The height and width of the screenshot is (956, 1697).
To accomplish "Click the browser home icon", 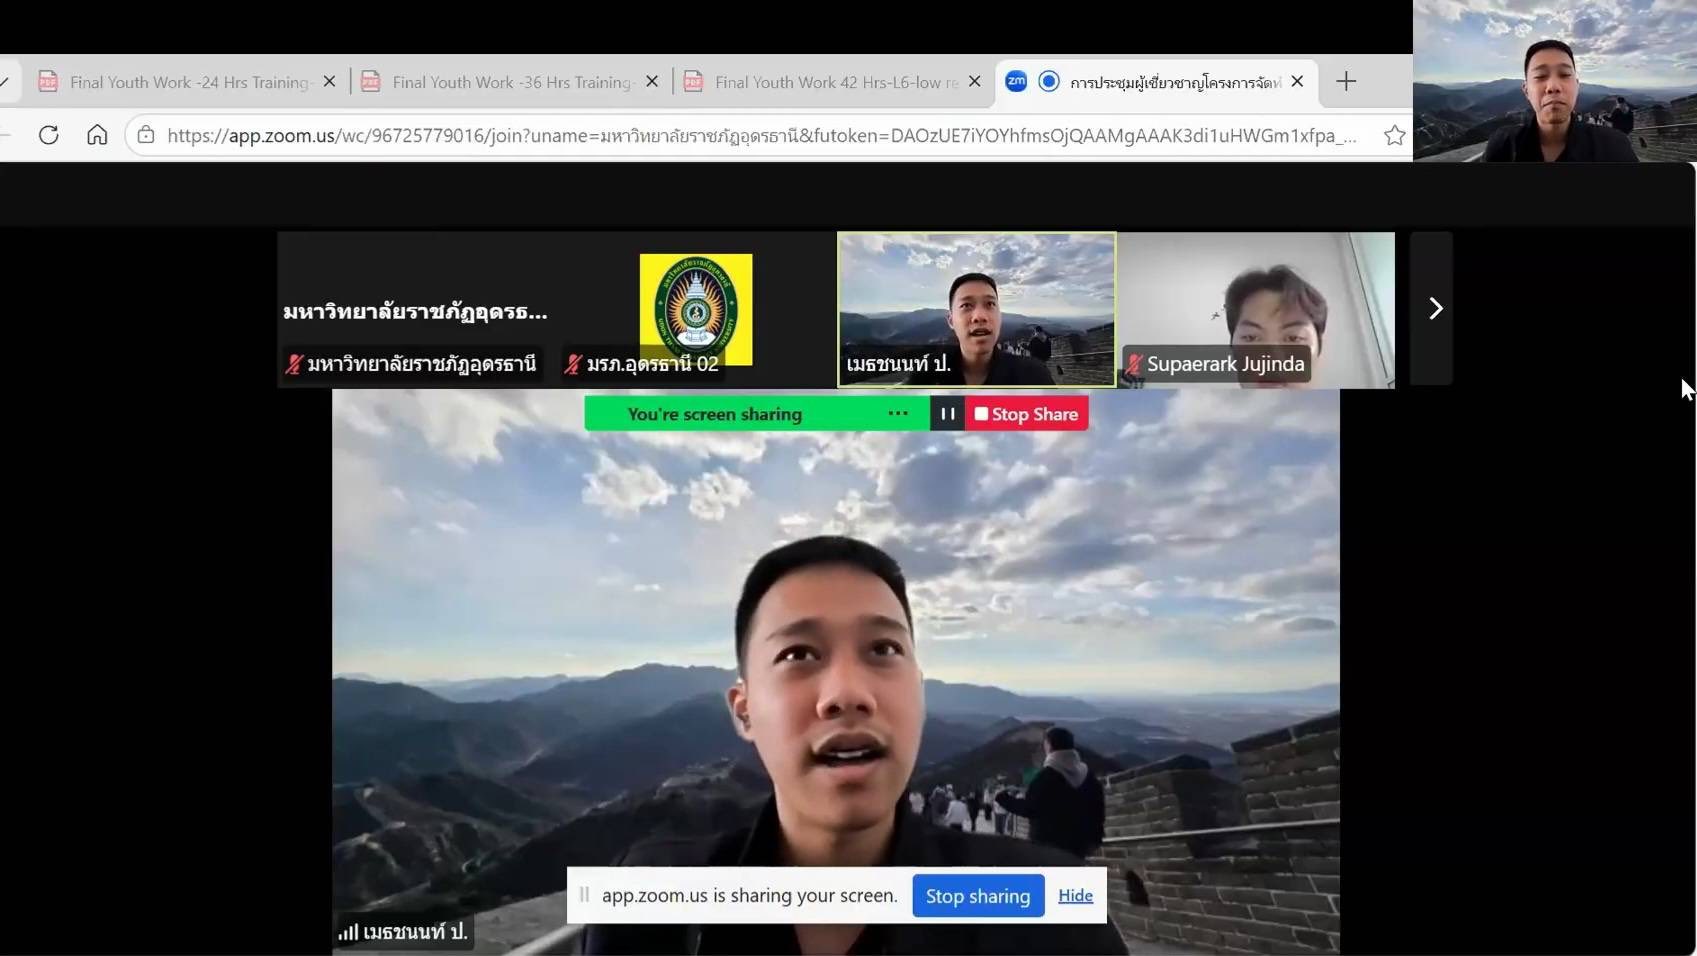I will click(97, 135).
